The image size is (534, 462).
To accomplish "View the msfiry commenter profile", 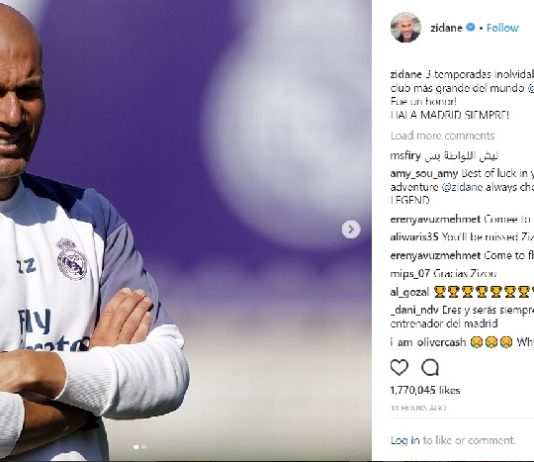I will click(405, 156).
